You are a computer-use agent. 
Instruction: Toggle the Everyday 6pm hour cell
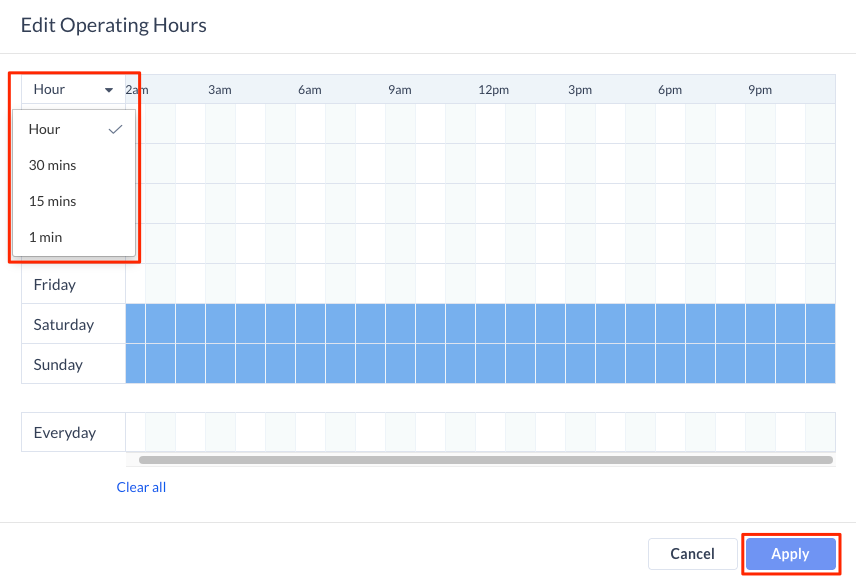point(670,432)
